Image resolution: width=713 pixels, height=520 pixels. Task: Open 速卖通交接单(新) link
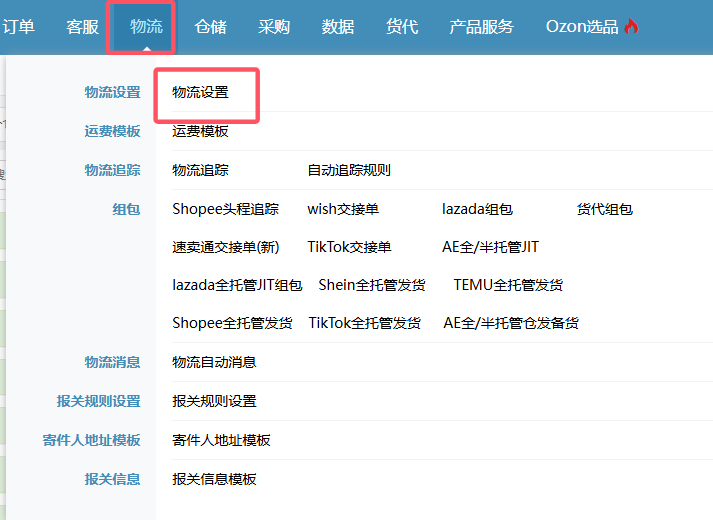click(226, 247)
